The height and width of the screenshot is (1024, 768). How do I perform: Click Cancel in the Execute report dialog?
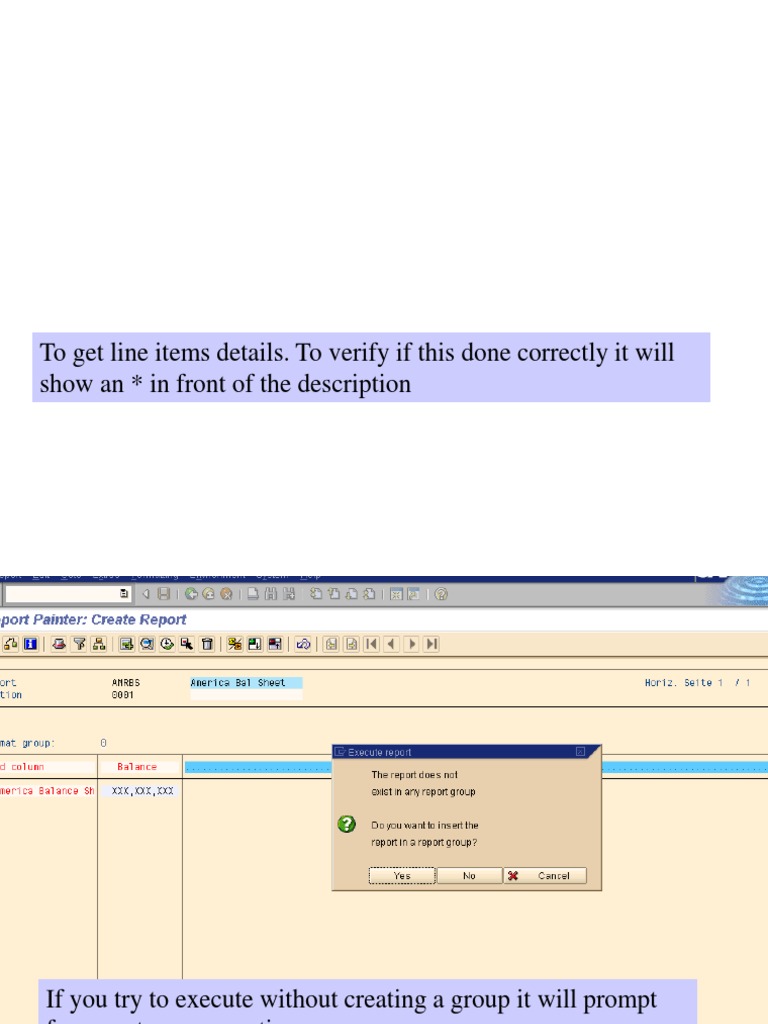tap(545, 876)
